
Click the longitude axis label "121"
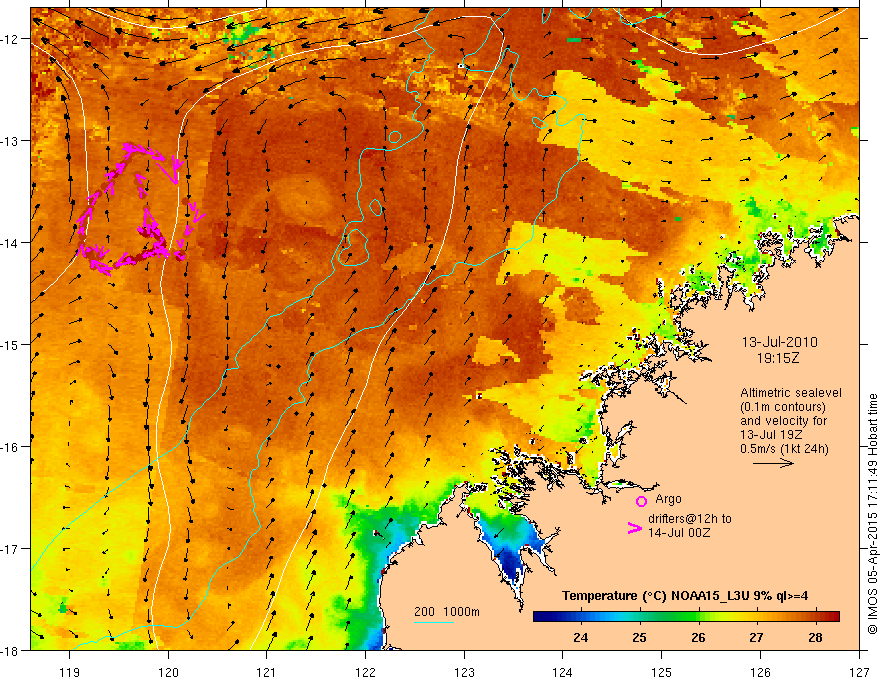click(x=267, y=672)
